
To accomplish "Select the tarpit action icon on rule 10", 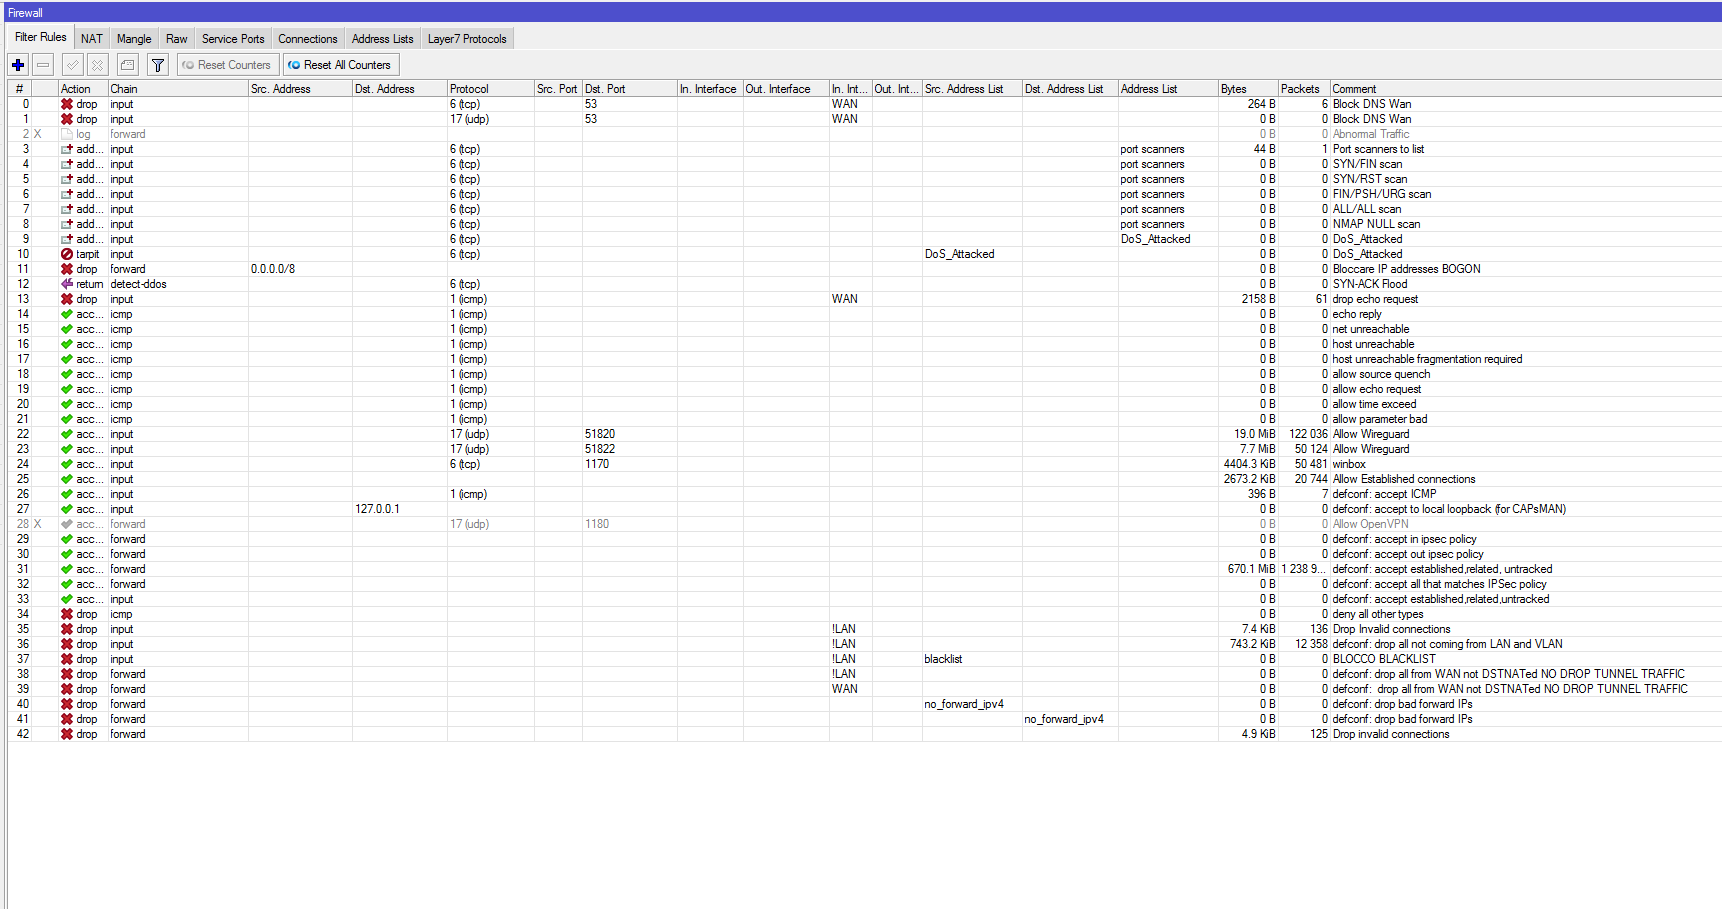I will [x=67, y=254].
